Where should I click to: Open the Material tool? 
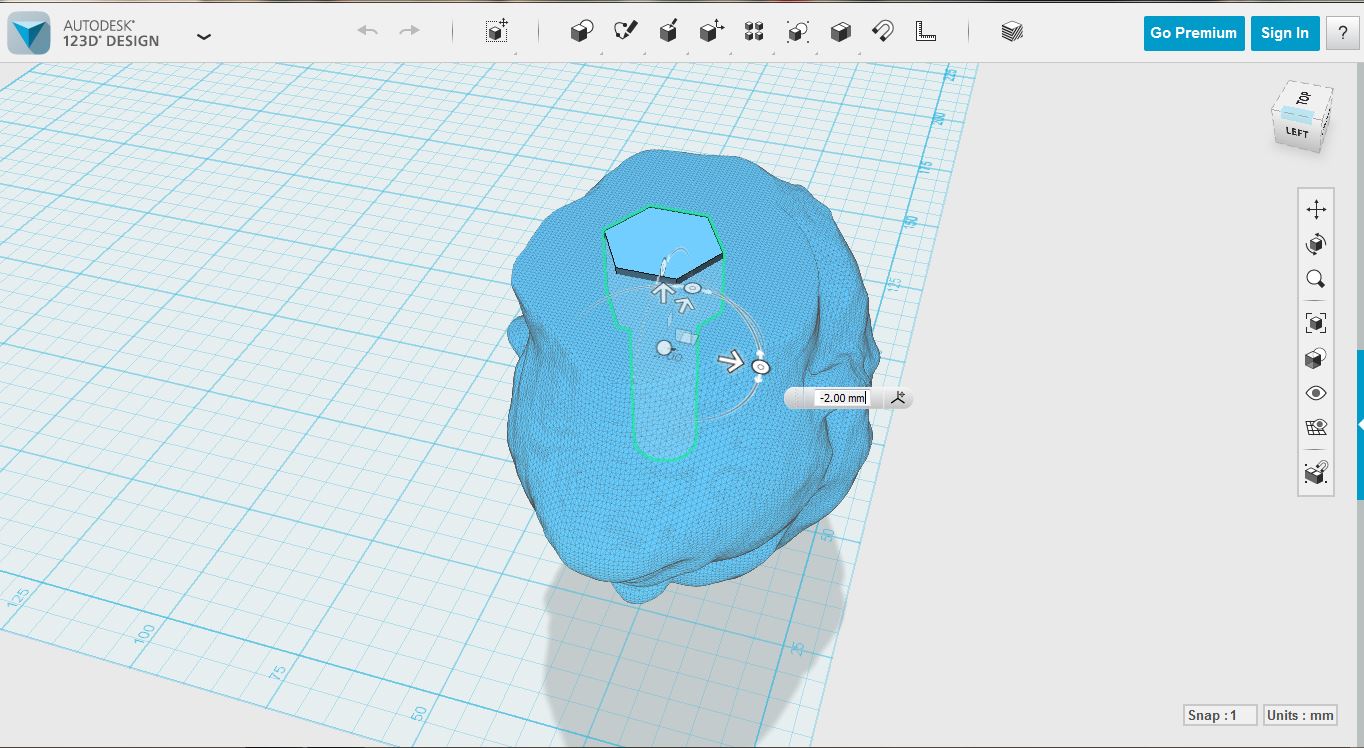(1012, 32)
